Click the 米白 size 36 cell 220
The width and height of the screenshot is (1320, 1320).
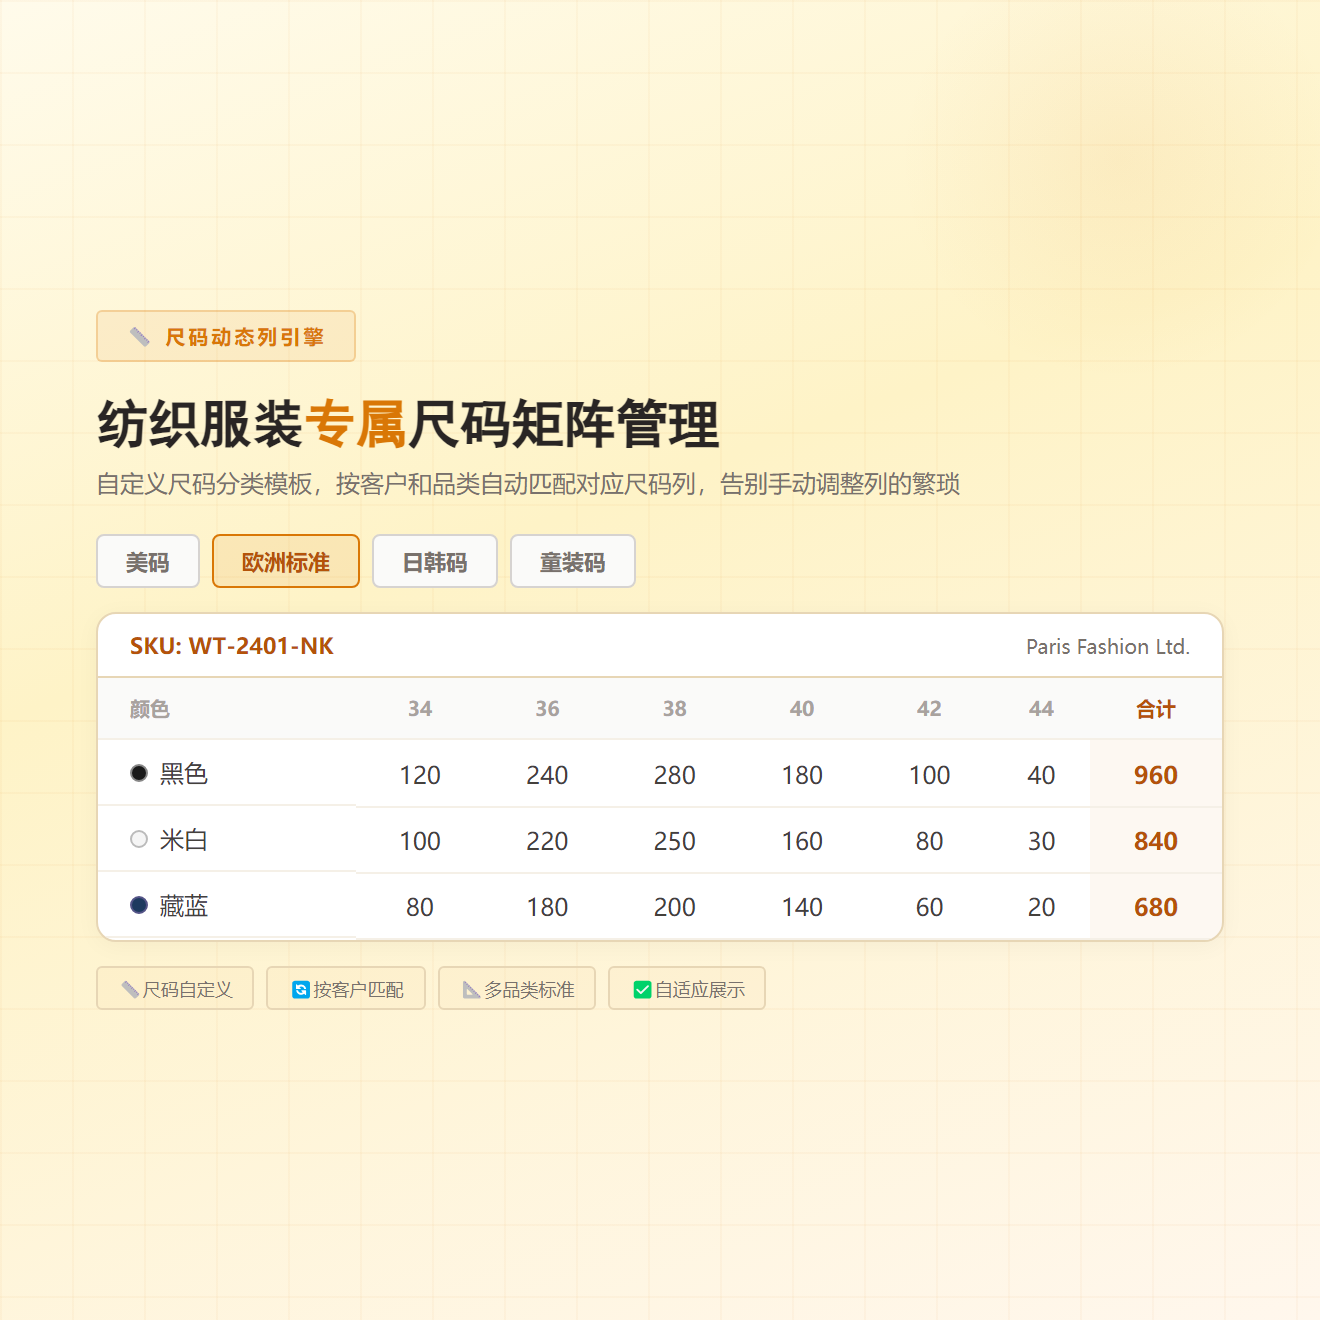(547, 841)
